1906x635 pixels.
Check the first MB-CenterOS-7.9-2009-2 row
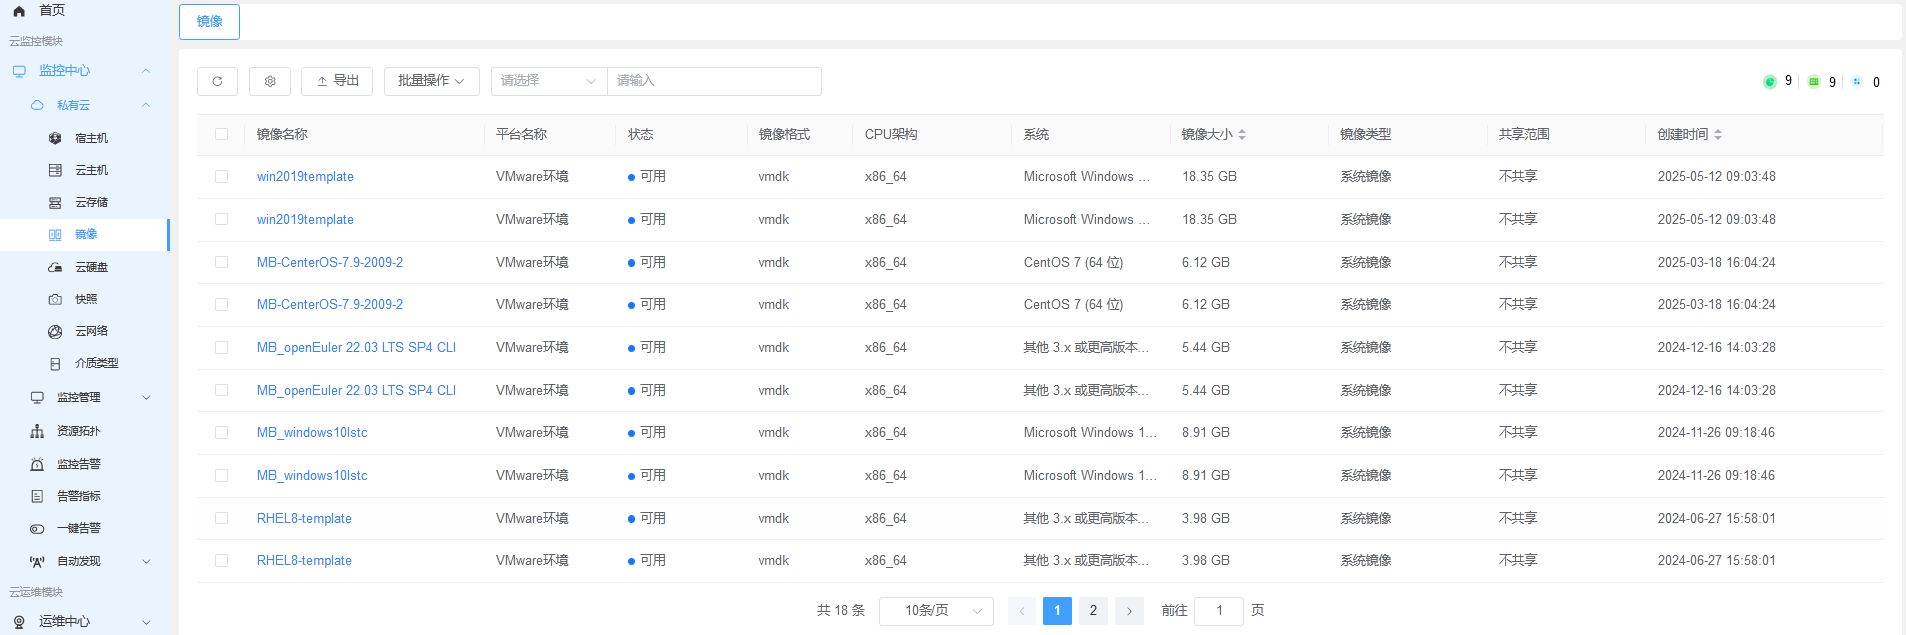[x=221, y=262]
